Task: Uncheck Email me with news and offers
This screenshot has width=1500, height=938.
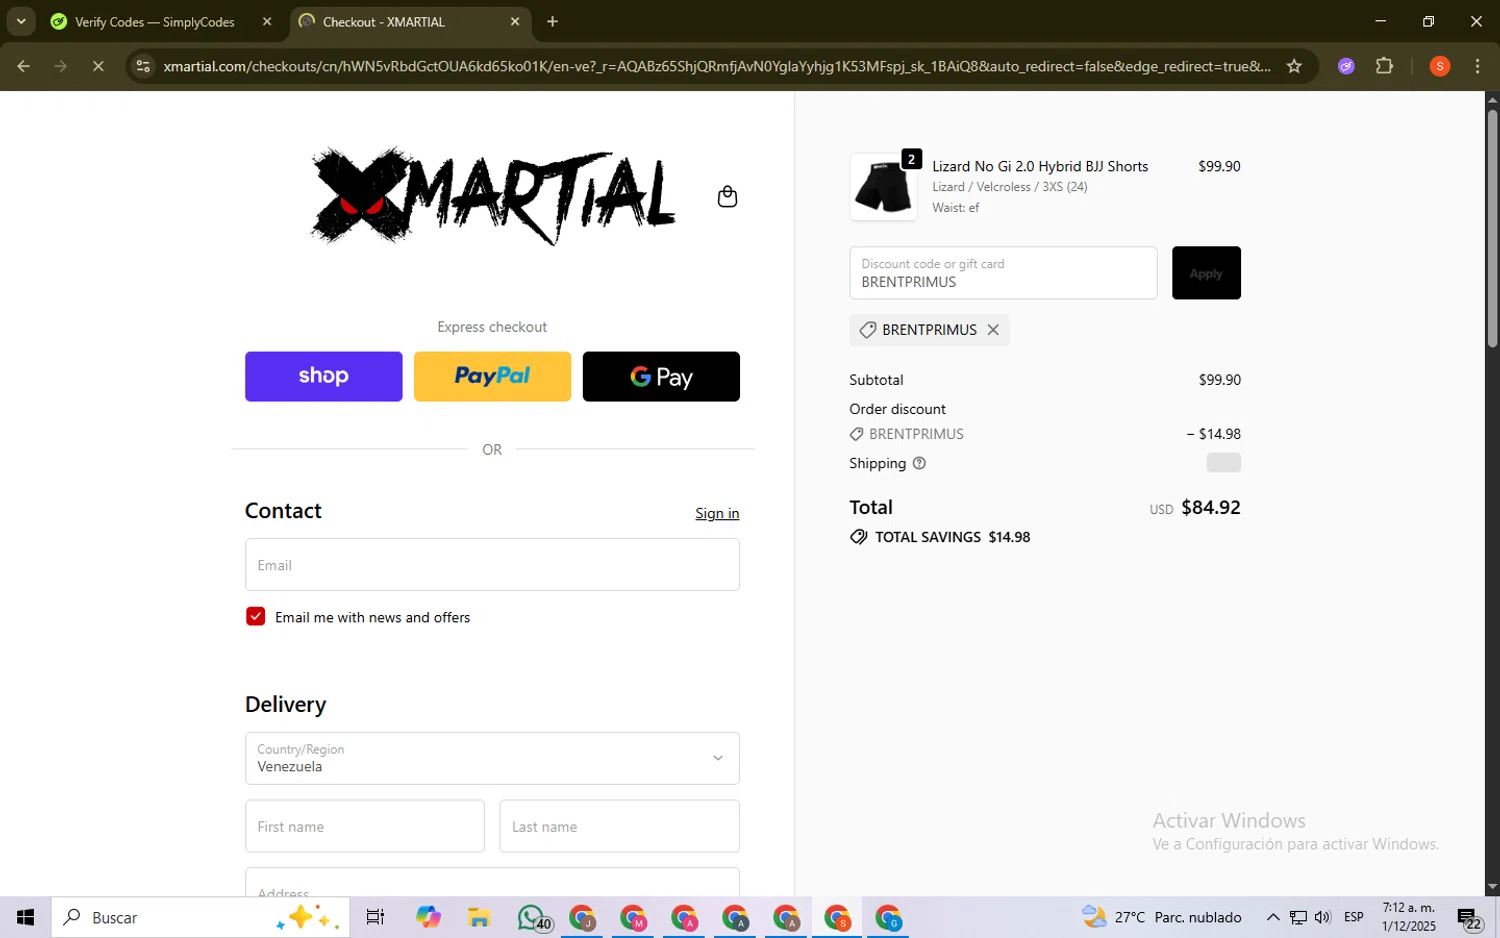Action: 256,617
